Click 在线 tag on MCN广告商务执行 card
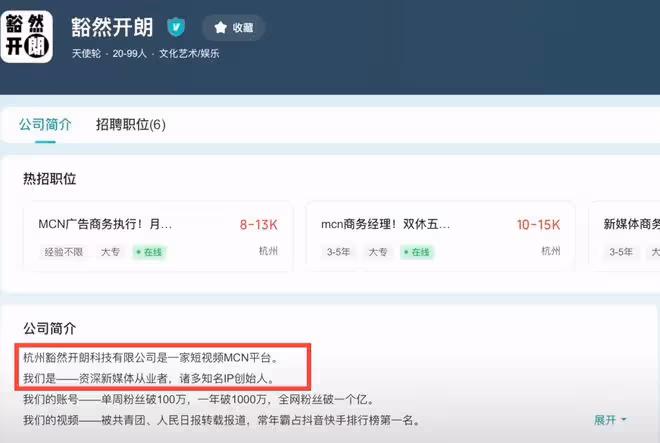The height and width of the screenshot is (443, 660). click(149, 252)
